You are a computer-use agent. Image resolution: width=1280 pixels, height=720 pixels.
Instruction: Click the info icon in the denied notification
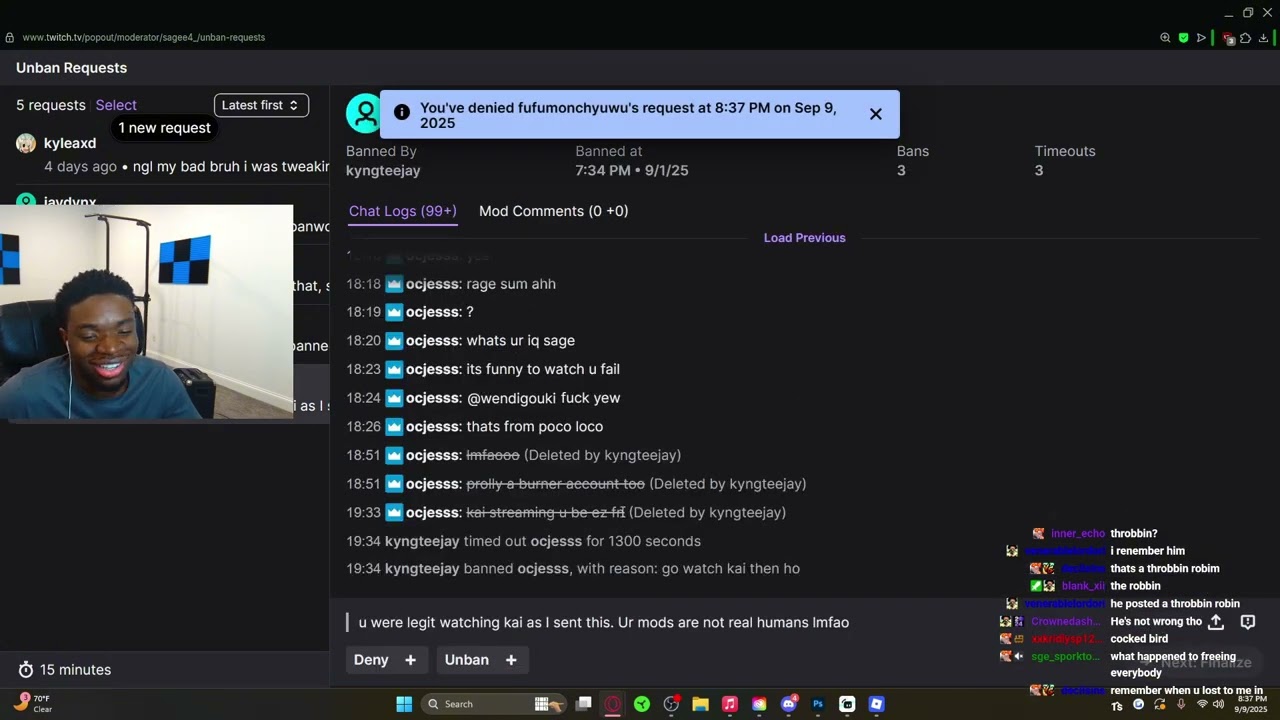pos(402,112)
